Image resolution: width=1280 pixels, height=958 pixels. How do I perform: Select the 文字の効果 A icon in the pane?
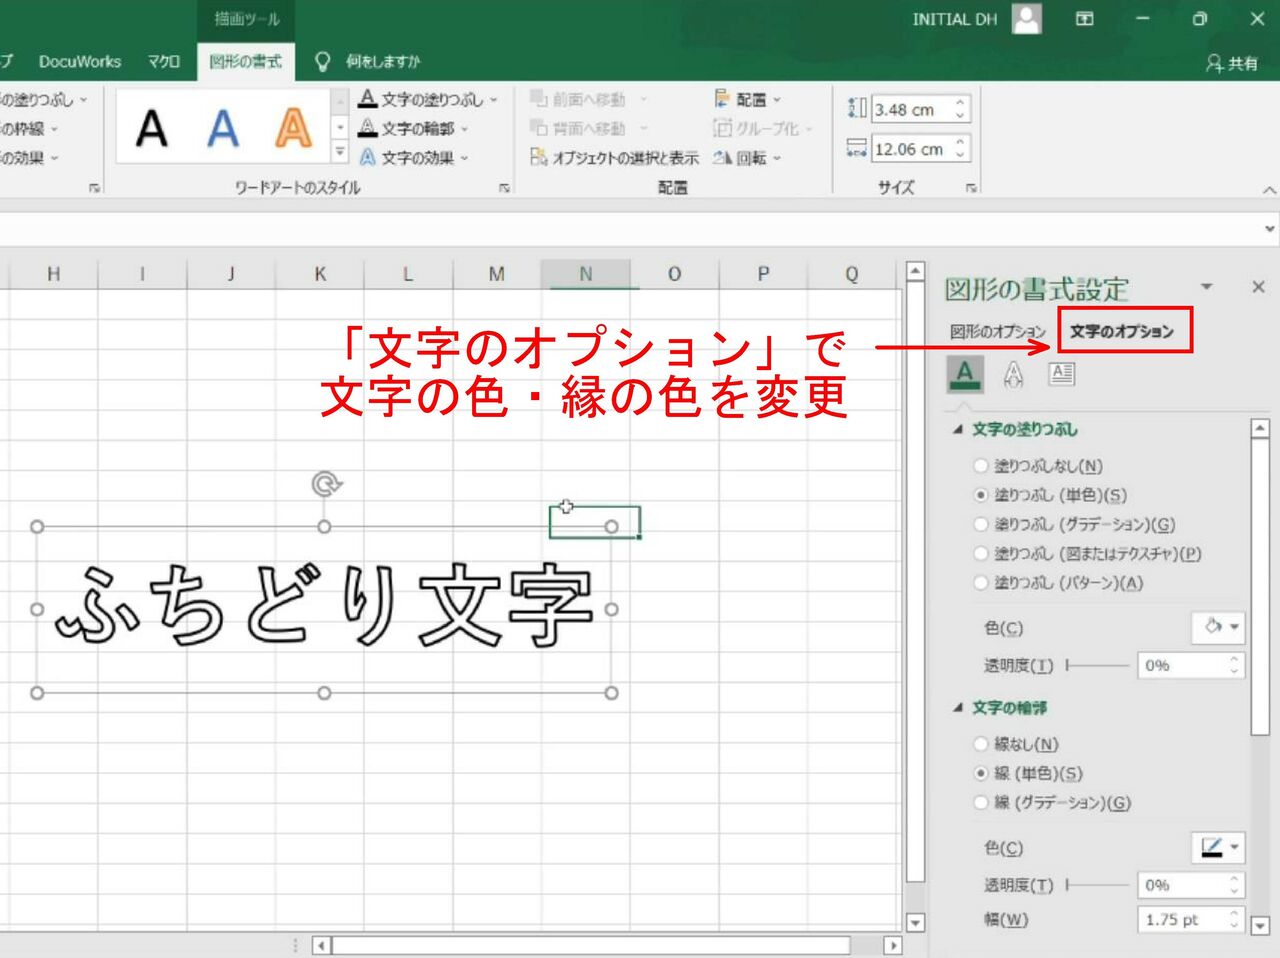(1014, 374)
